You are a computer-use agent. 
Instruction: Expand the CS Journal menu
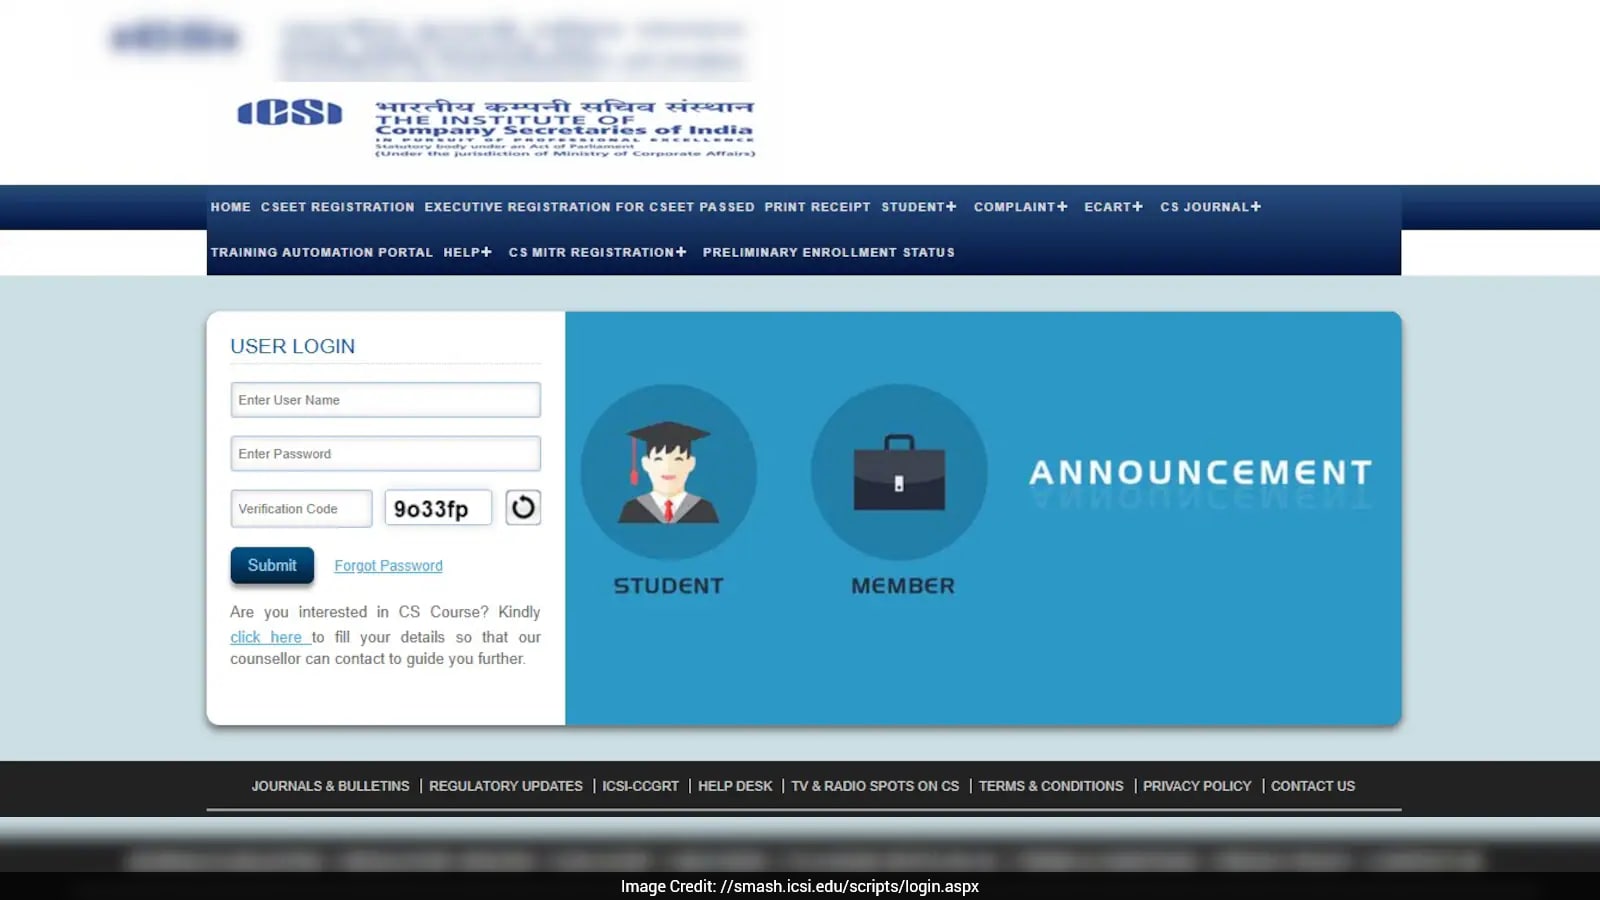click(1210, 207)
